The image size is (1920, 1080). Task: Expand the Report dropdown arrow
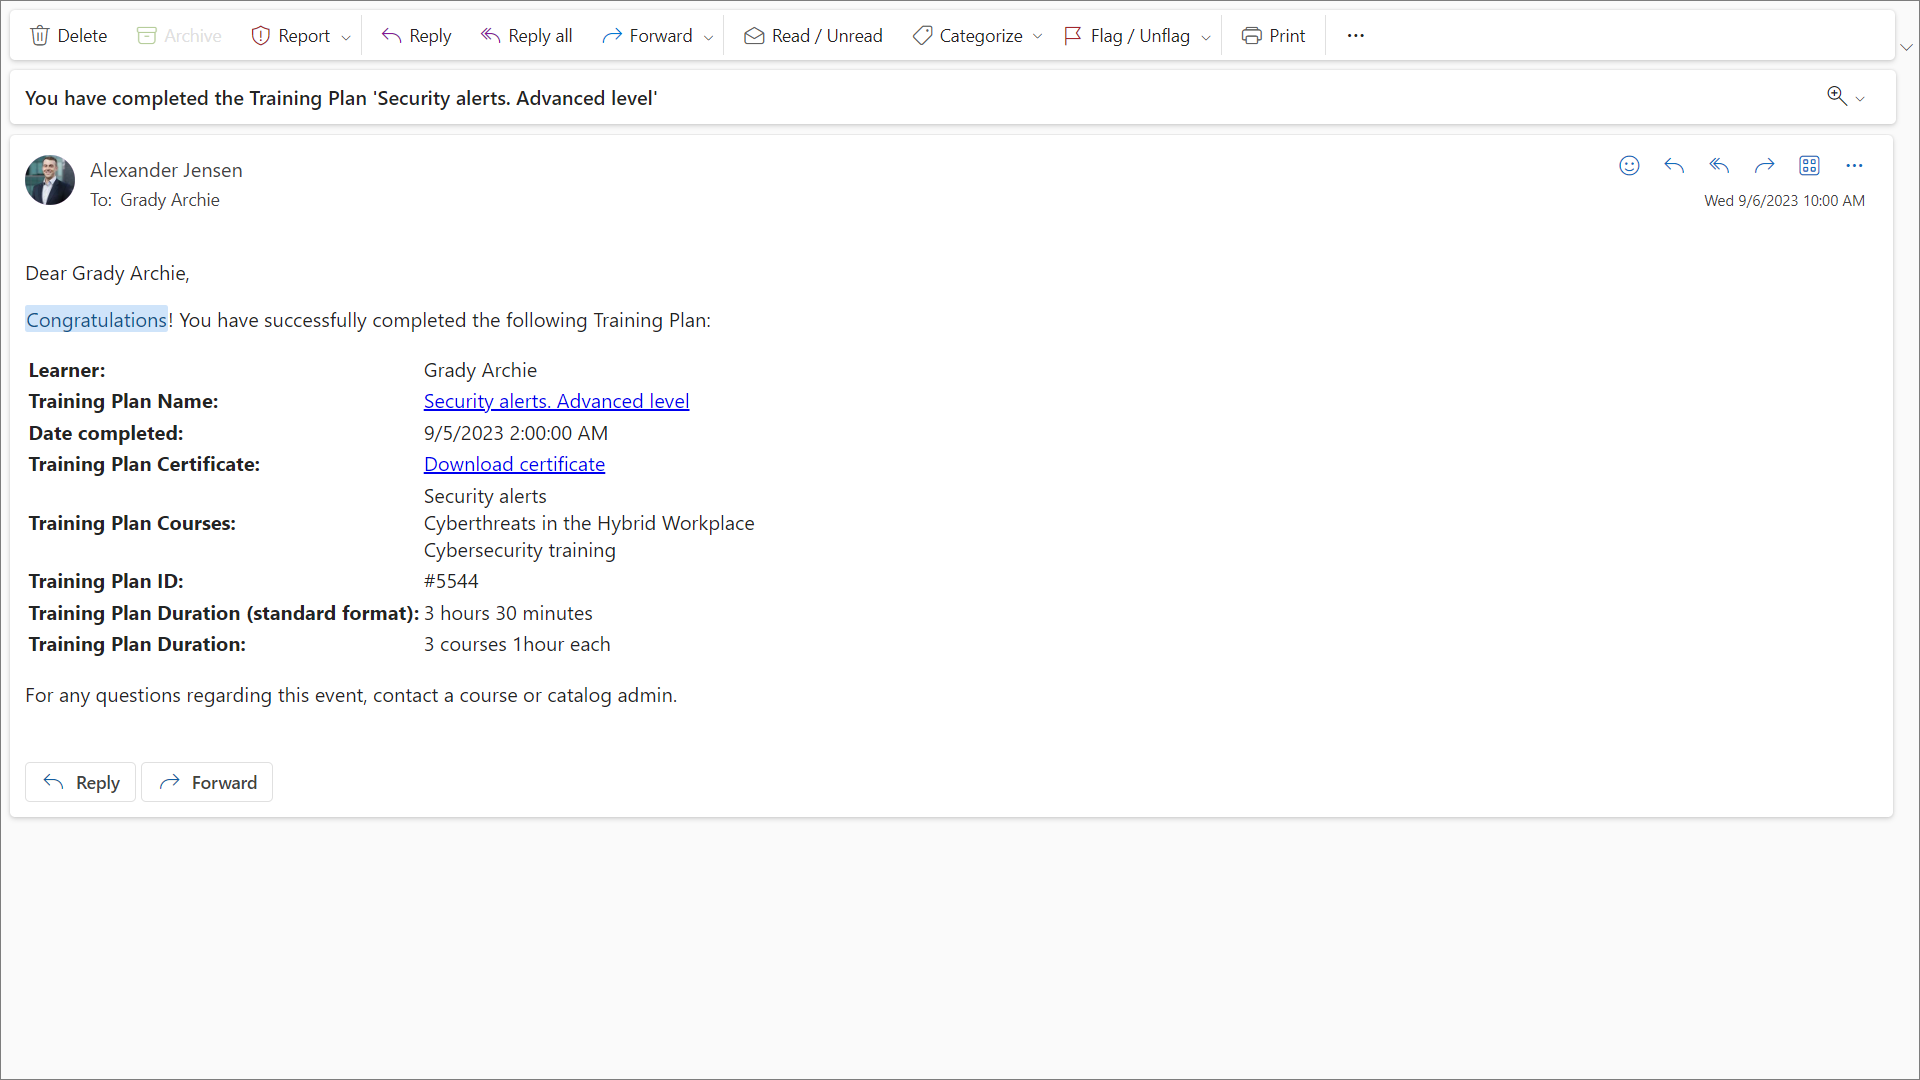pyautogui.click(x=346, y=37)
